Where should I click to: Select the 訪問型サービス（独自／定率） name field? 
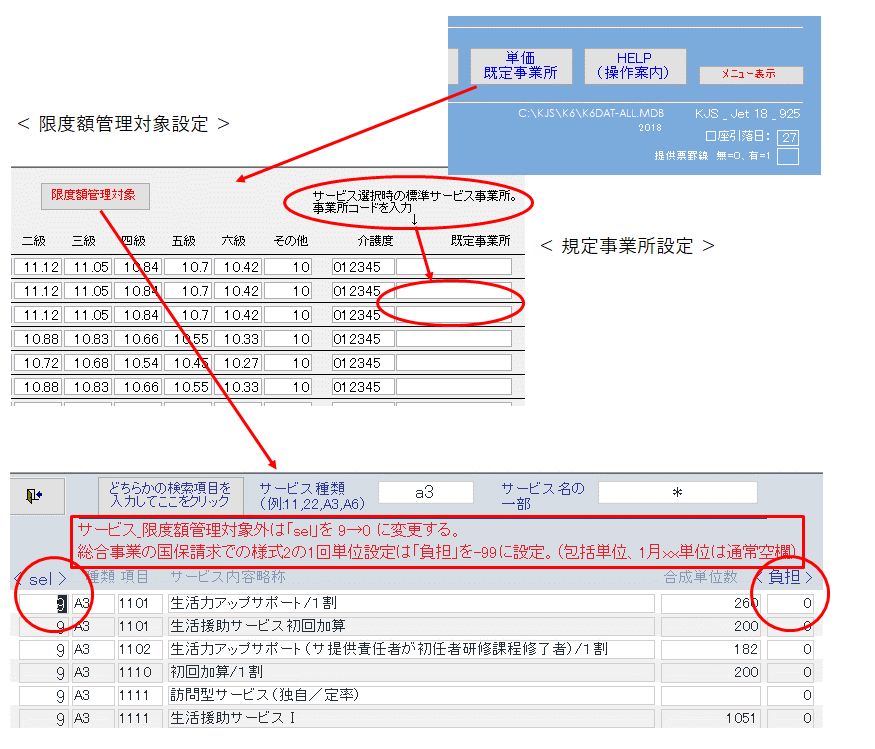click(x=411, y=695)
